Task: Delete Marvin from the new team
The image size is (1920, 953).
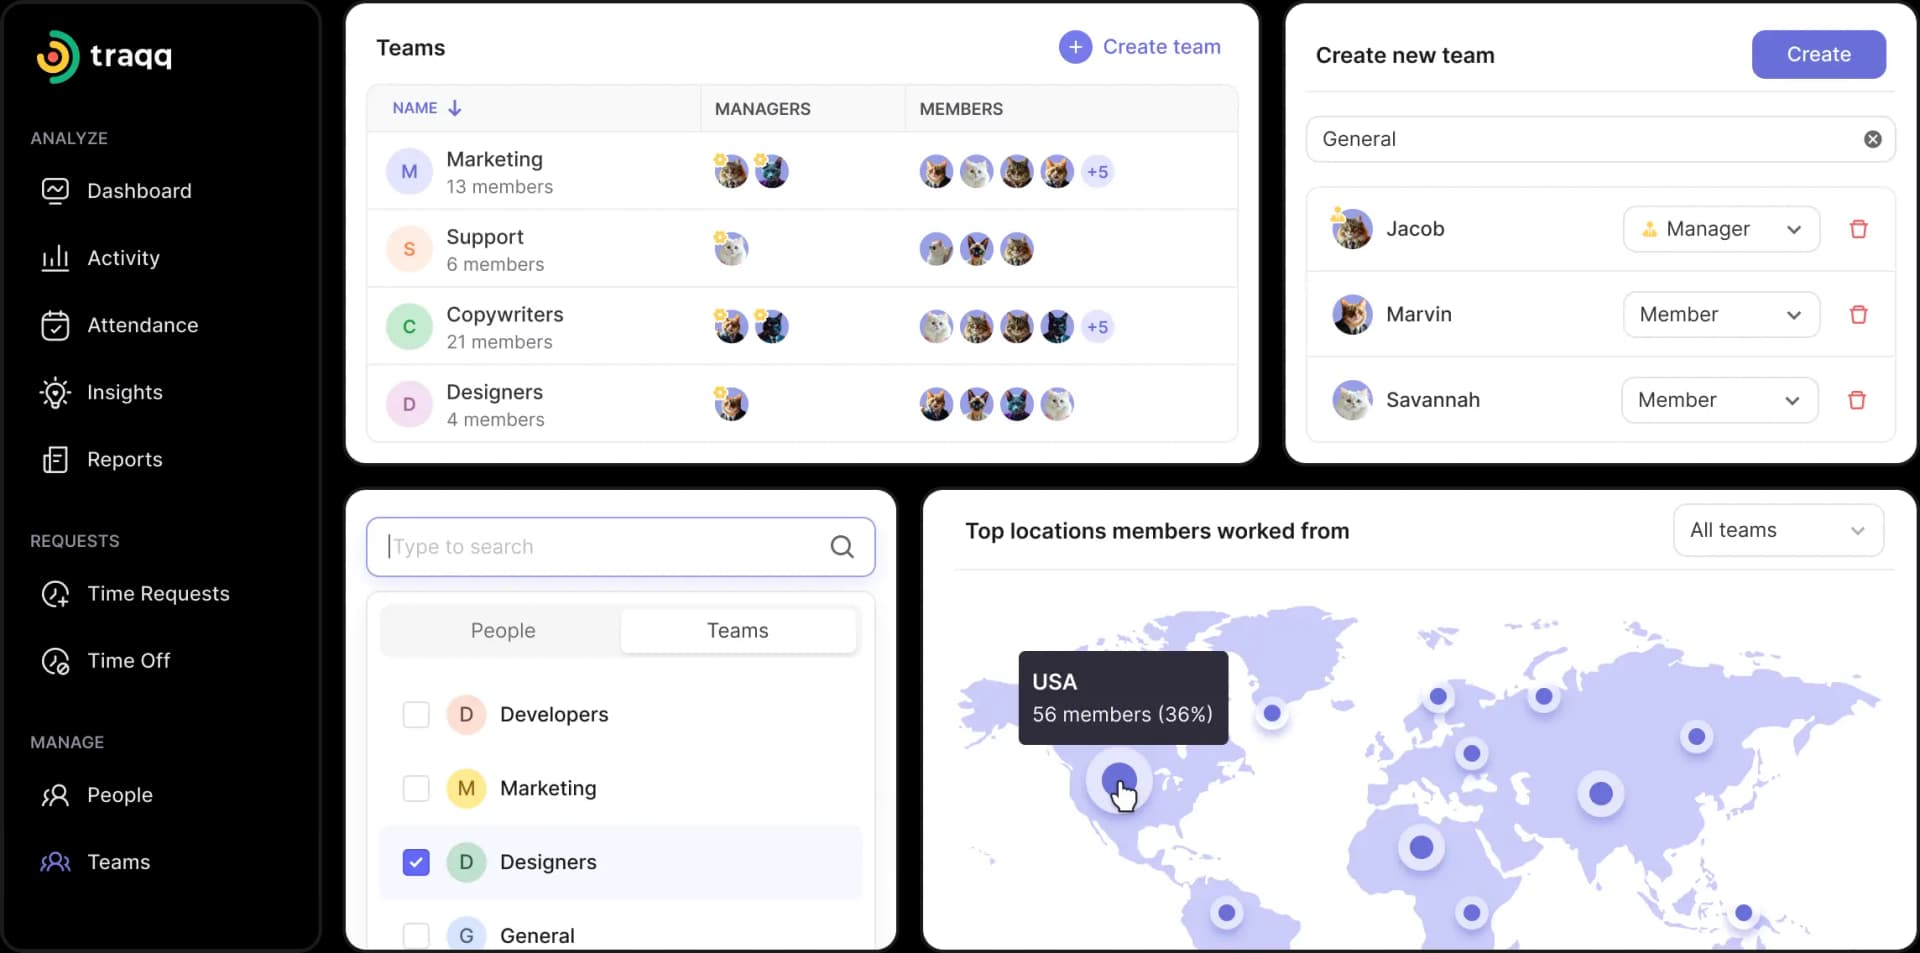Action: (1857, 314)
